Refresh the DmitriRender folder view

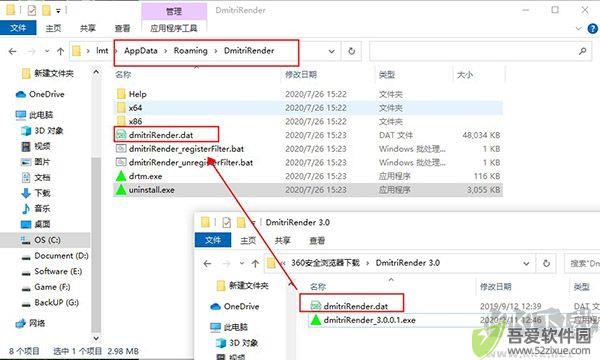351,51
